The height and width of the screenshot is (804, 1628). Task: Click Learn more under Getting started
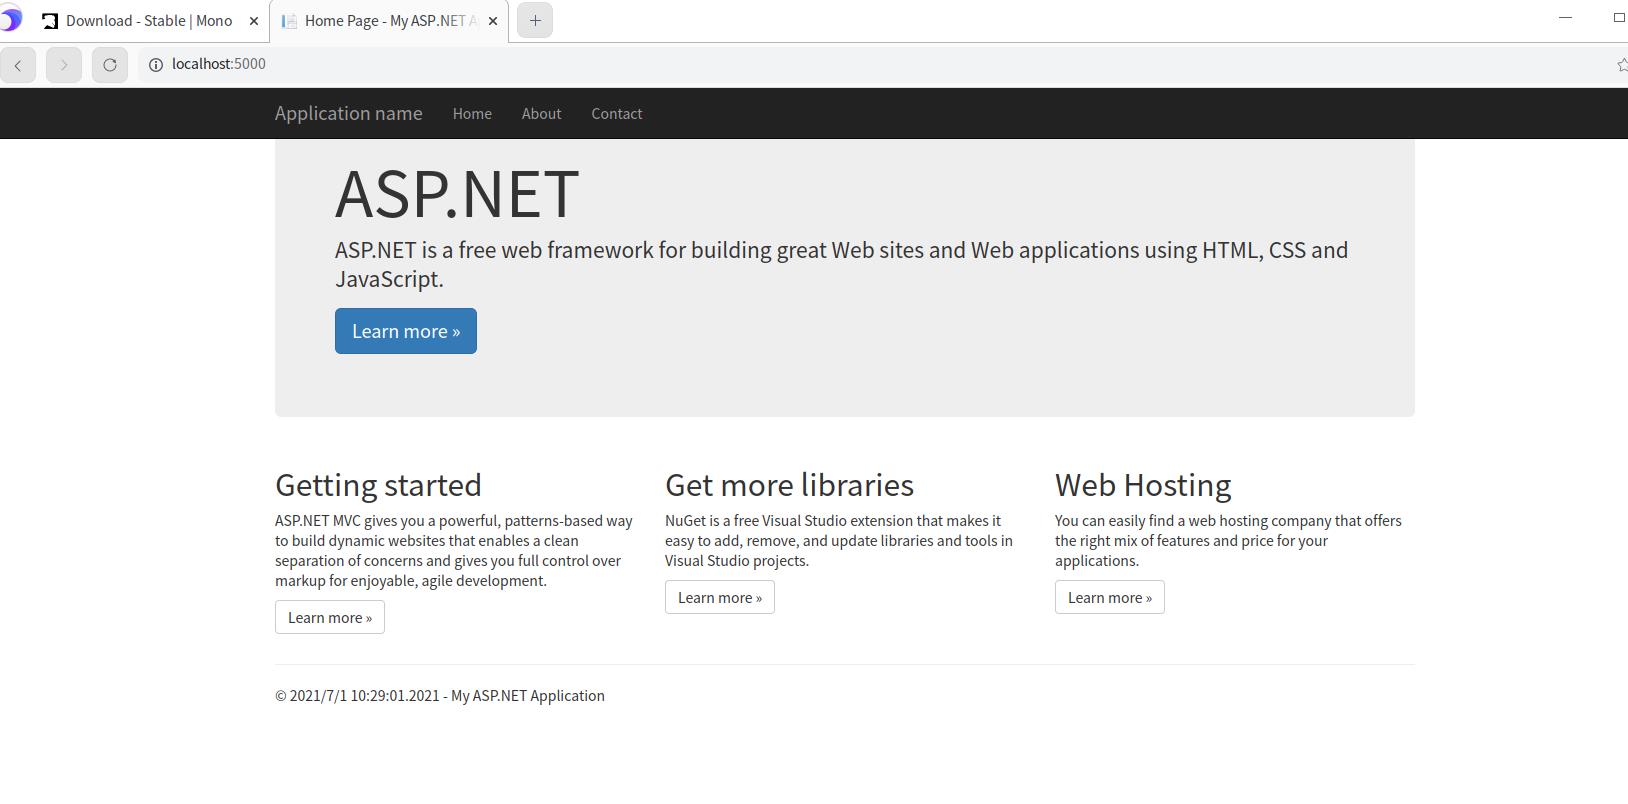point(330,617)
